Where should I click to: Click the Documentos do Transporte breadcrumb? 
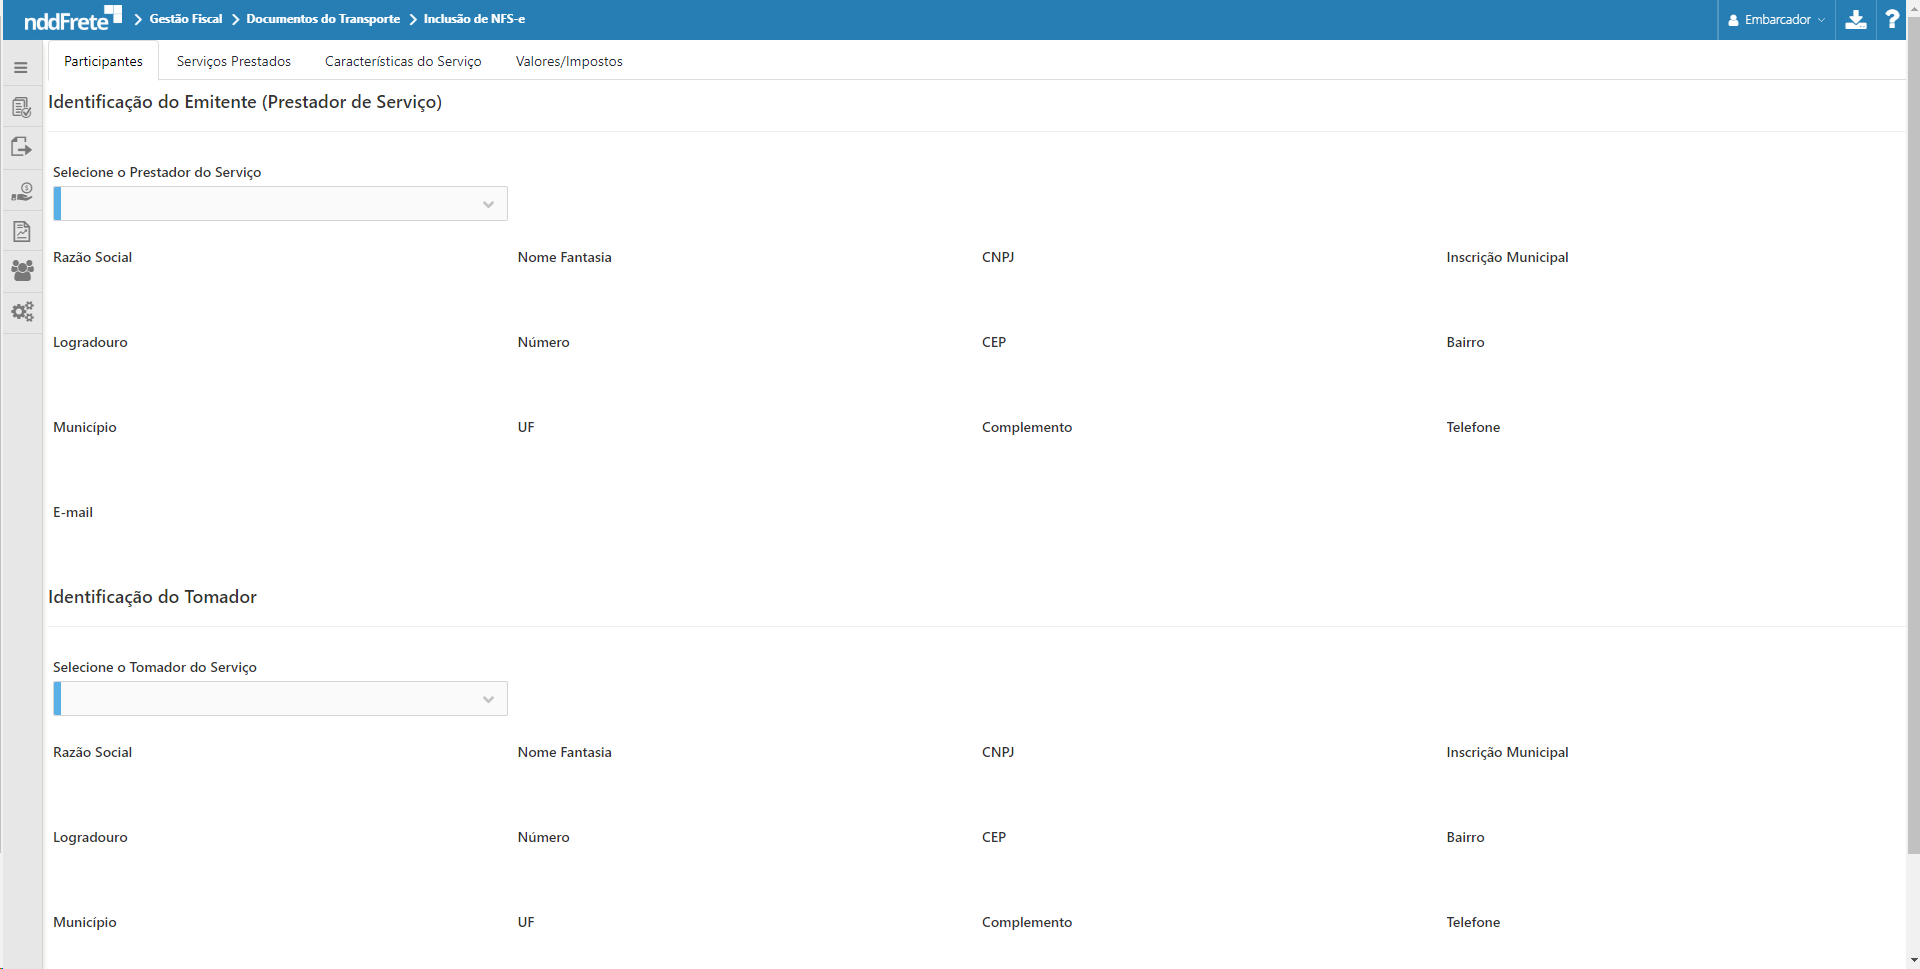(x=323, y=19)
